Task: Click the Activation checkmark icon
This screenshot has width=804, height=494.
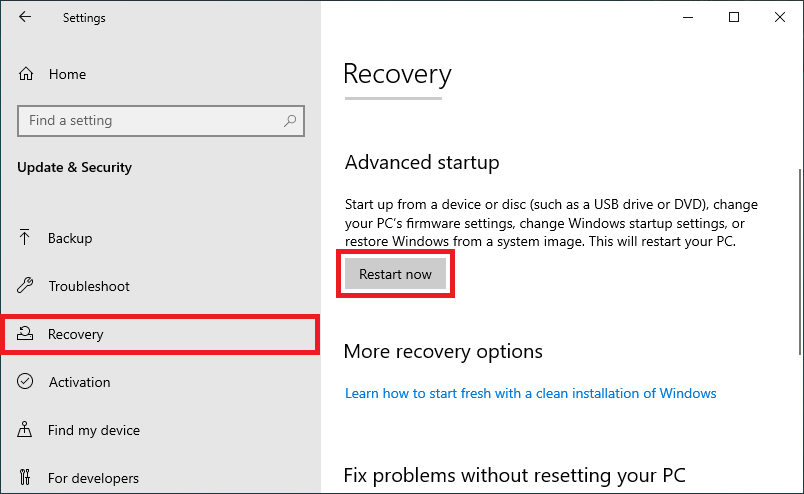Action: pos(27,382)
